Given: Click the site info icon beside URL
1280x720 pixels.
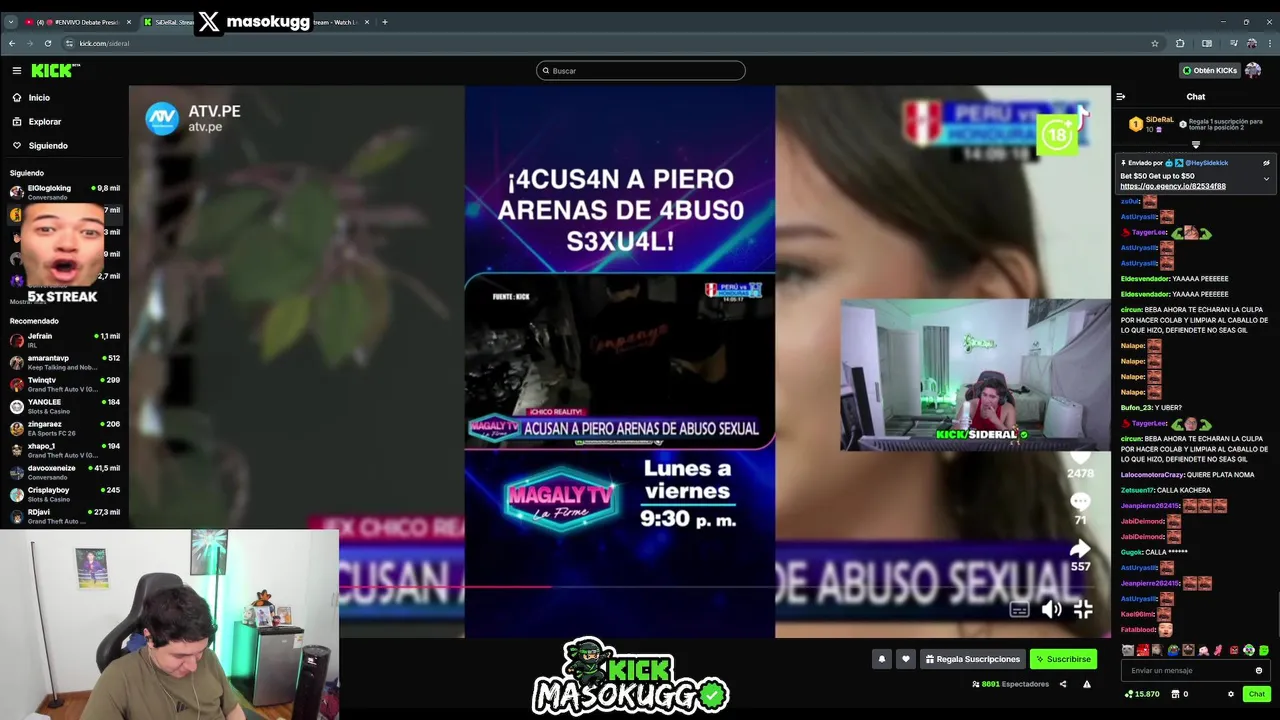Looking at the screenshot, I should tap(69, 43).
